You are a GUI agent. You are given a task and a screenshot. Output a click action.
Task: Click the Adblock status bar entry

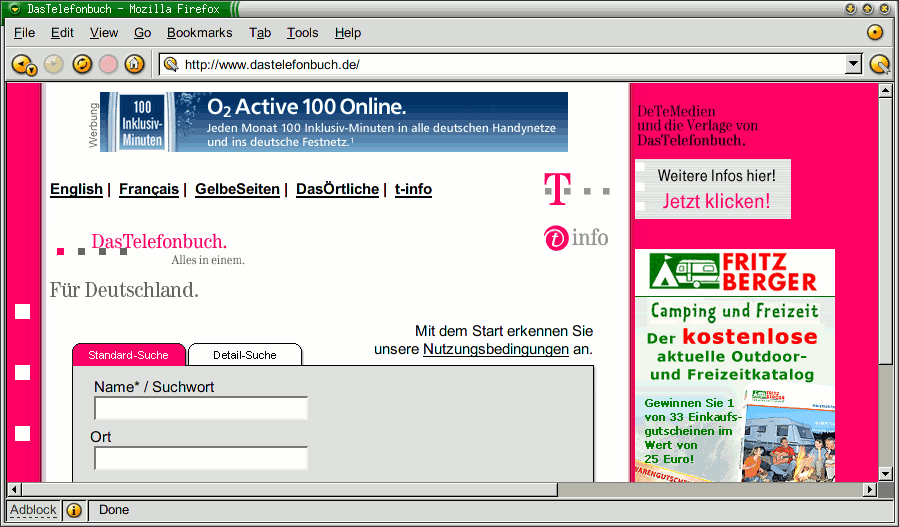(x=33, y=510)
